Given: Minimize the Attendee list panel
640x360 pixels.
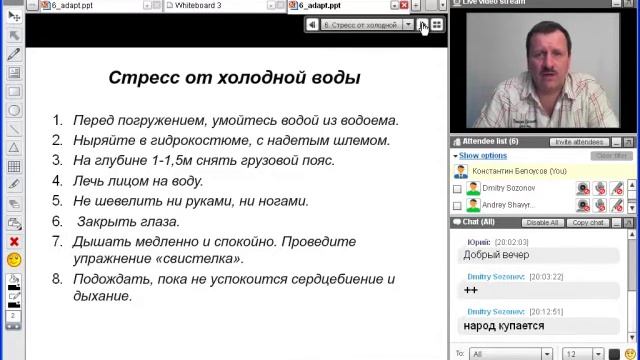Looking at the screenshot, I should [616, 142].
